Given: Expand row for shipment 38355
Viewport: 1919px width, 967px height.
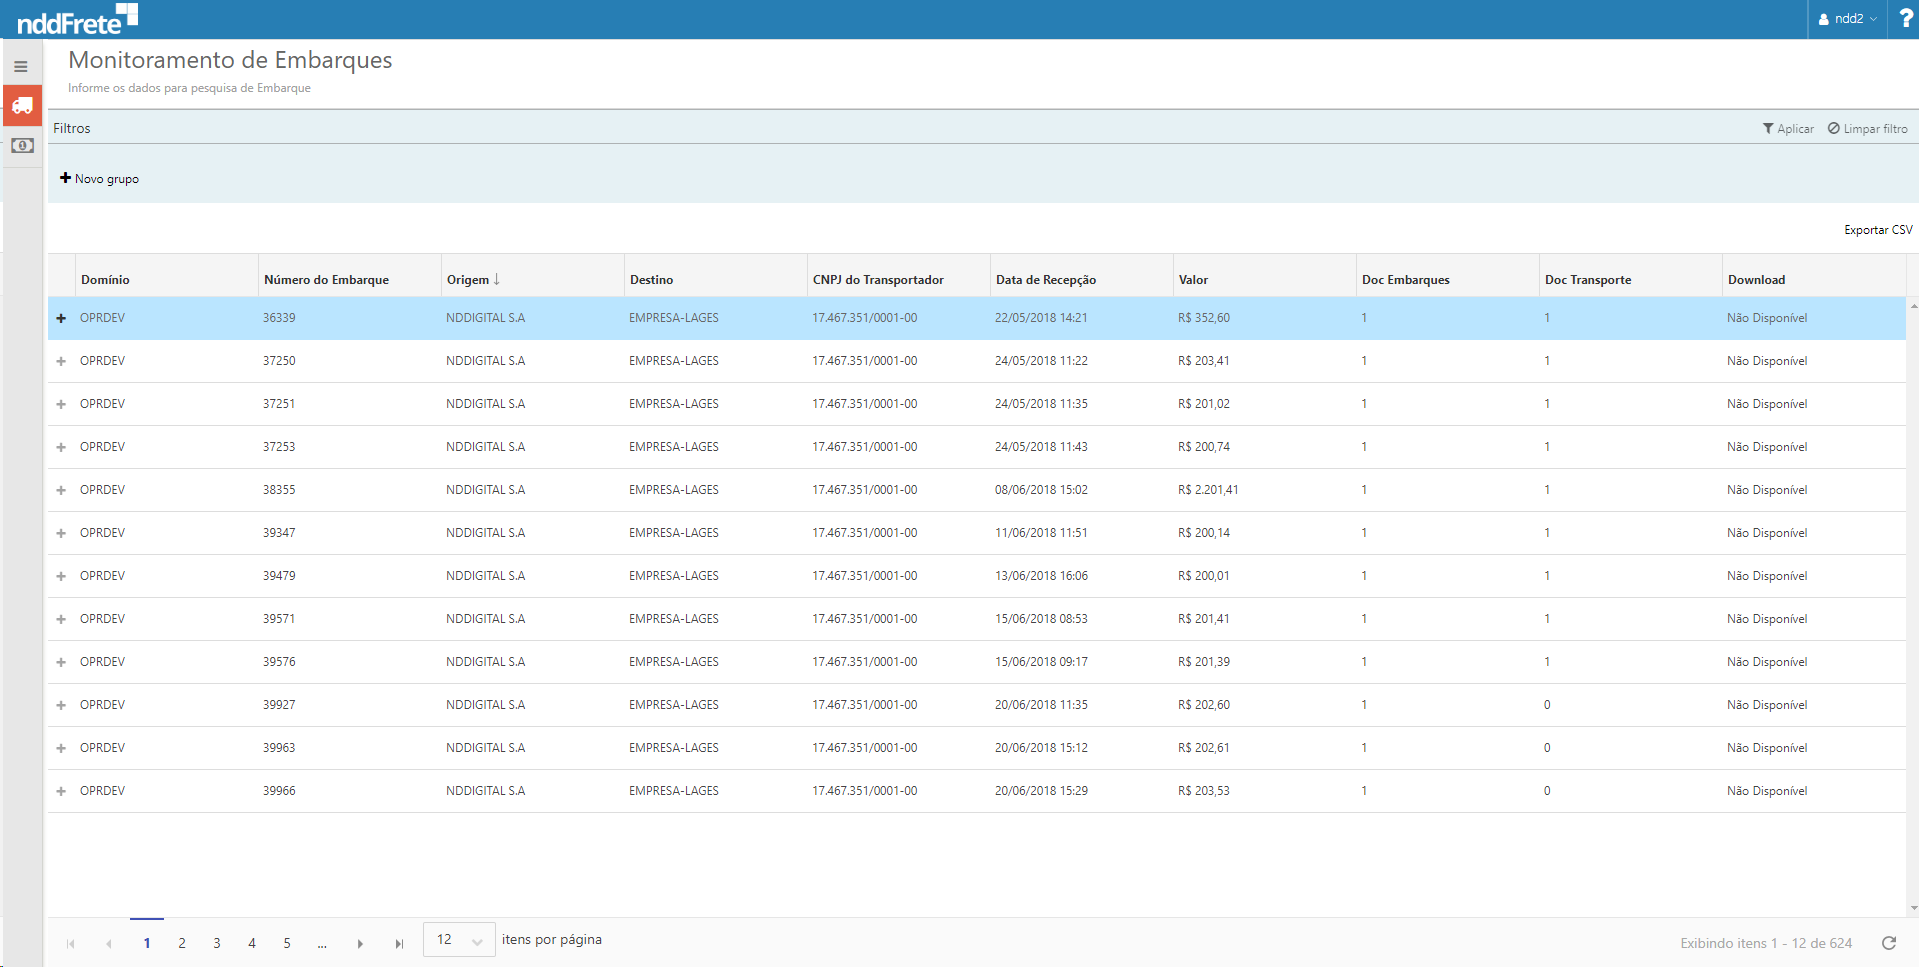Looking at the screenshot, I should click(x=61, y=490).
